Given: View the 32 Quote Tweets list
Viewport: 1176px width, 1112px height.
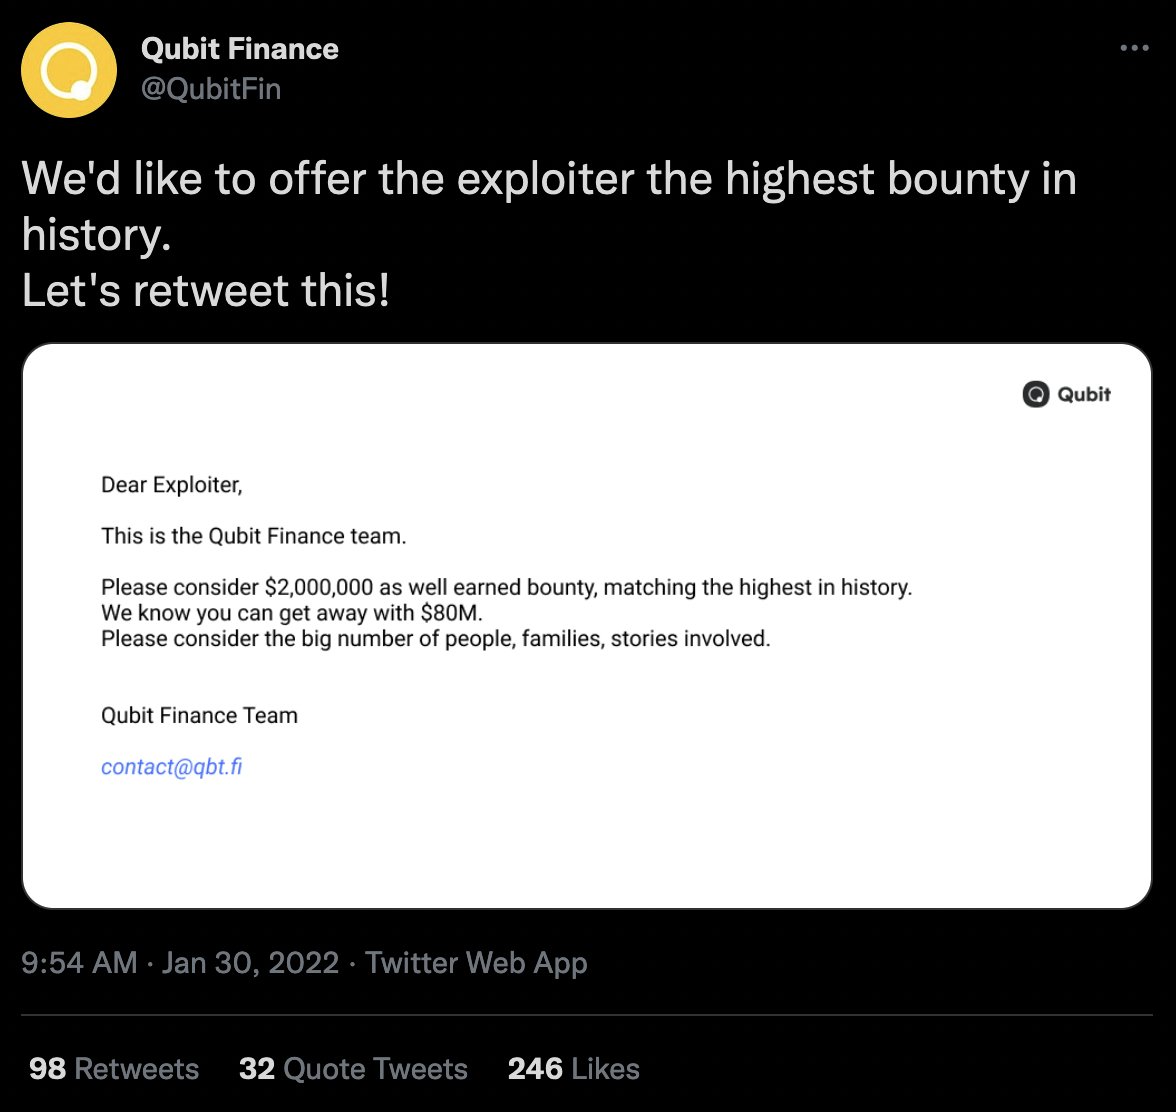Looking at the screenshot, I should pos(353,1069).
